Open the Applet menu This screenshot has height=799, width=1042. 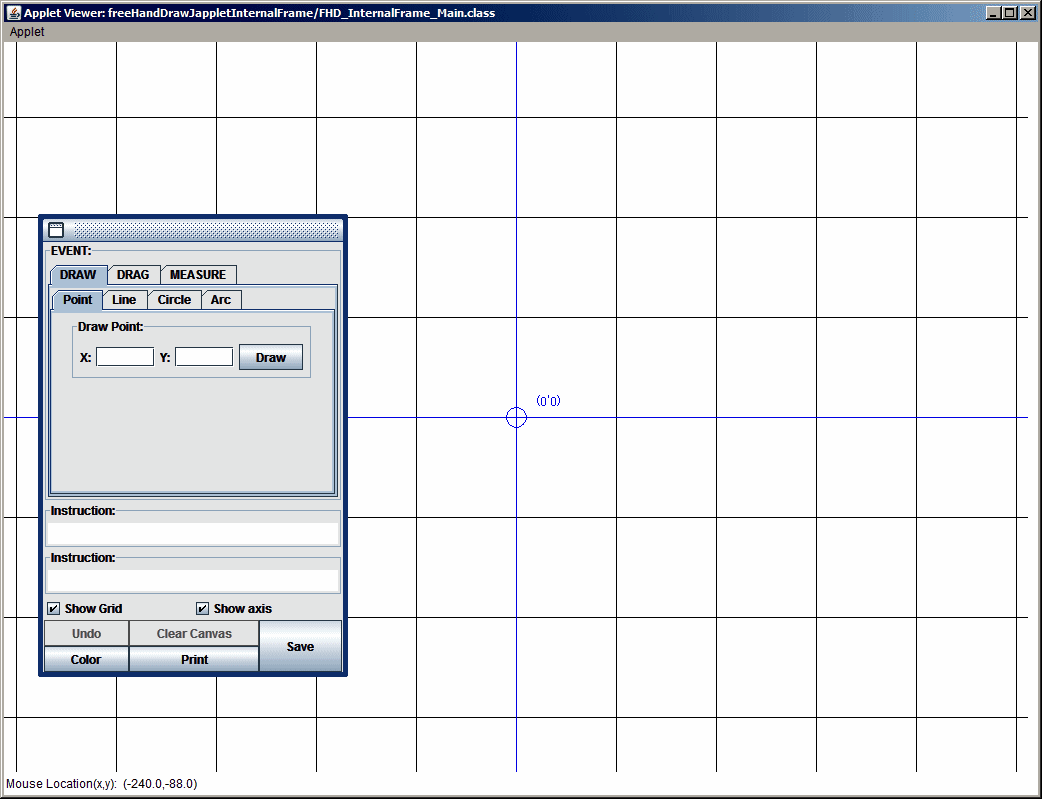pos(27,32)
